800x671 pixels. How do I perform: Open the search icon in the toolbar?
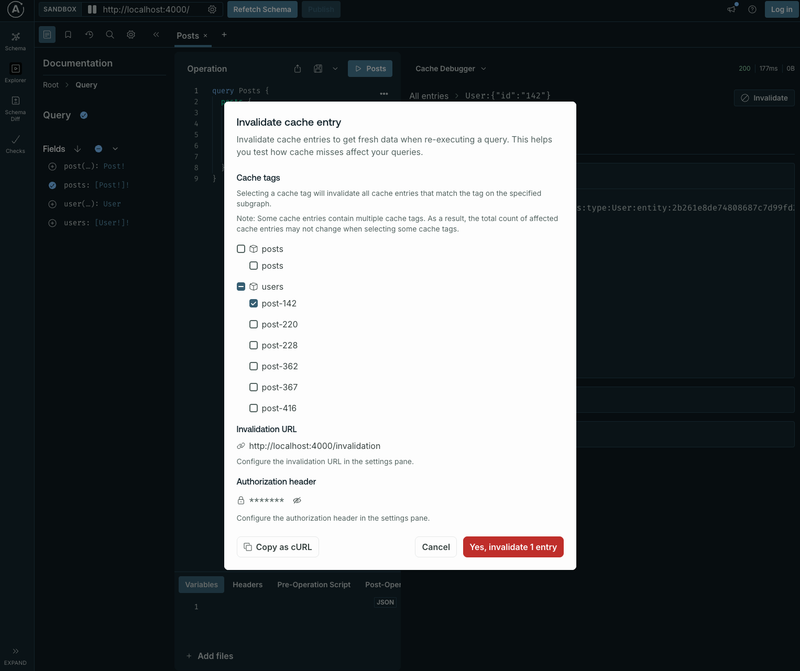110,33
